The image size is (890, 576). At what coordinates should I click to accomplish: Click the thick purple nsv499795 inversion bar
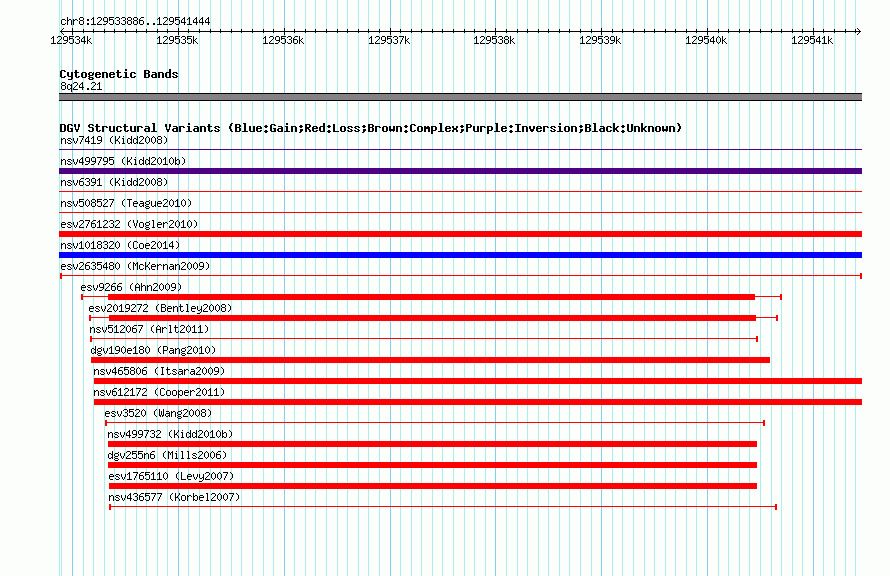[x=460, y=171]
